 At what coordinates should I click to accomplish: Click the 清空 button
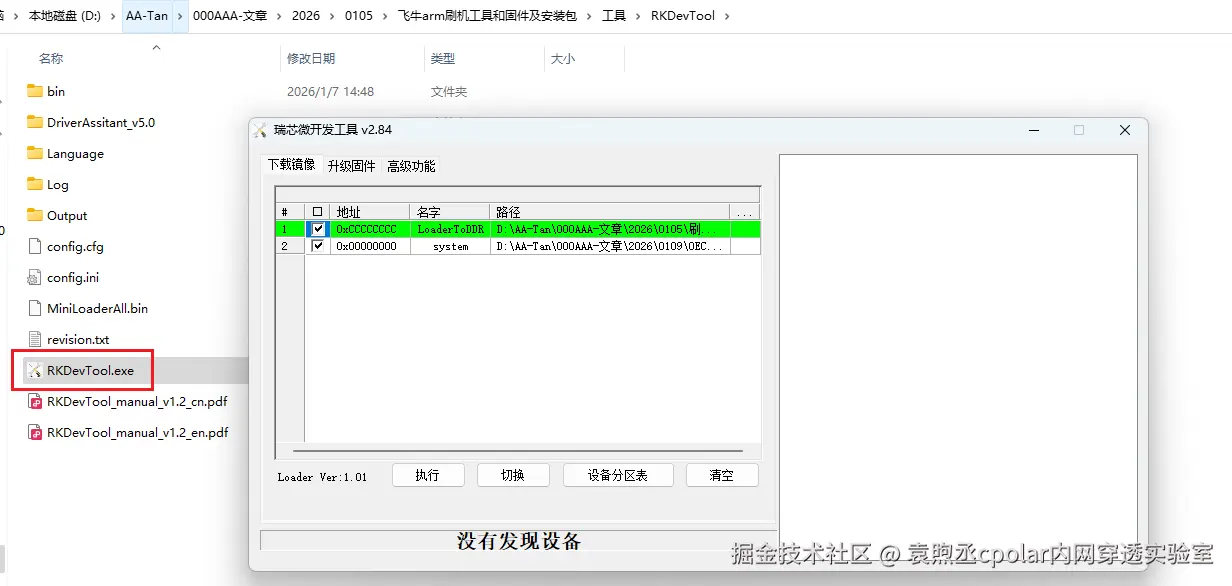722,475
